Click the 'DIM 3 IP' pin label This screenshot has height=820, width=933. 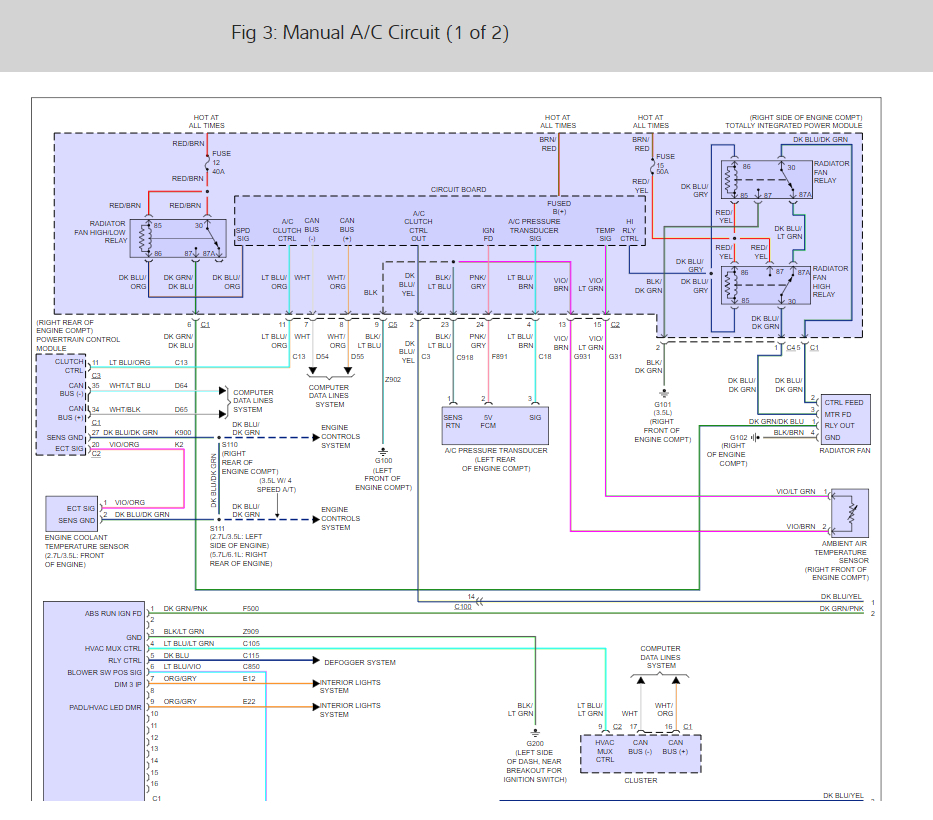(x=128, y=684)
